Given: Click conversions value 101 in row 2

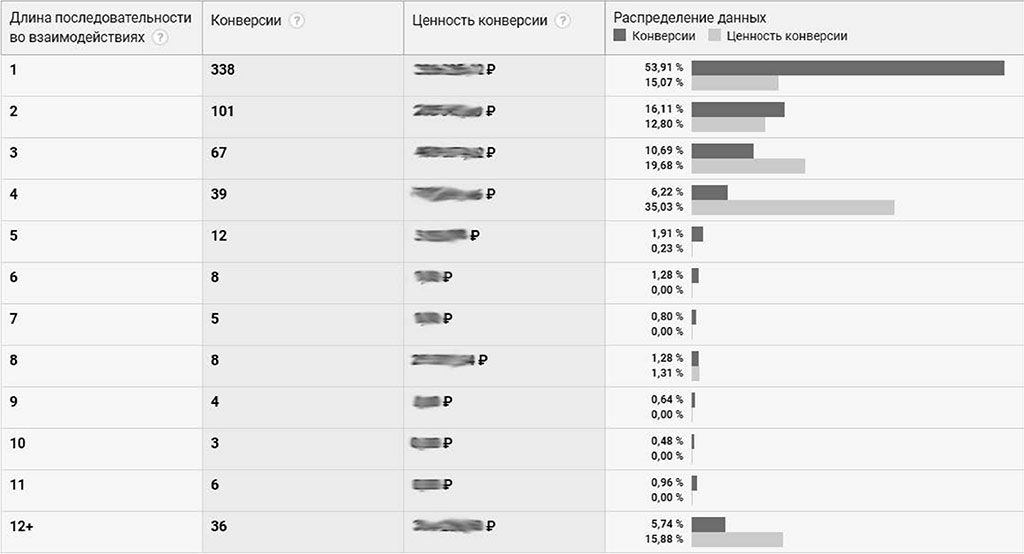Looking at the screenshot, I should click(x=222, y=112).
